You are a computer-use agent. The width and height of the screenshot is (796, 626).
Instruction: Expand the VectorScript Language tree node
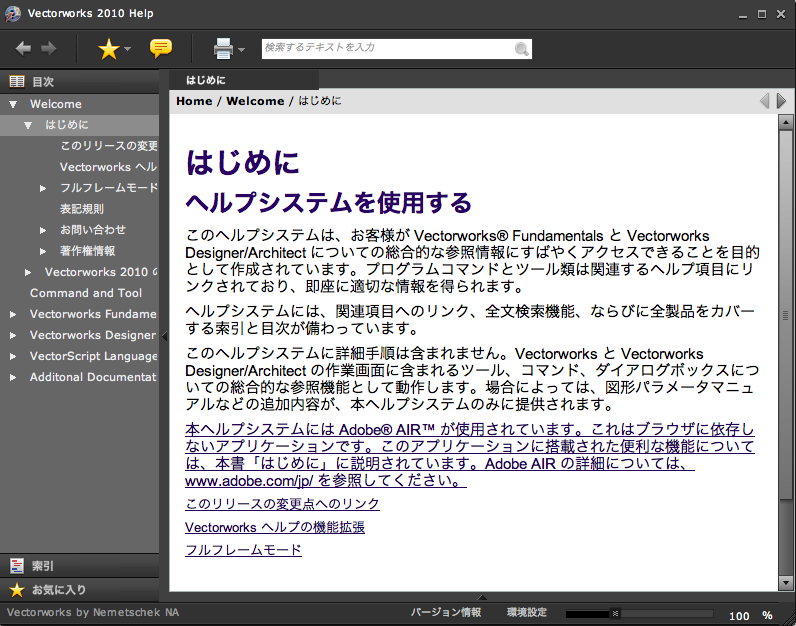click(13, 356)
